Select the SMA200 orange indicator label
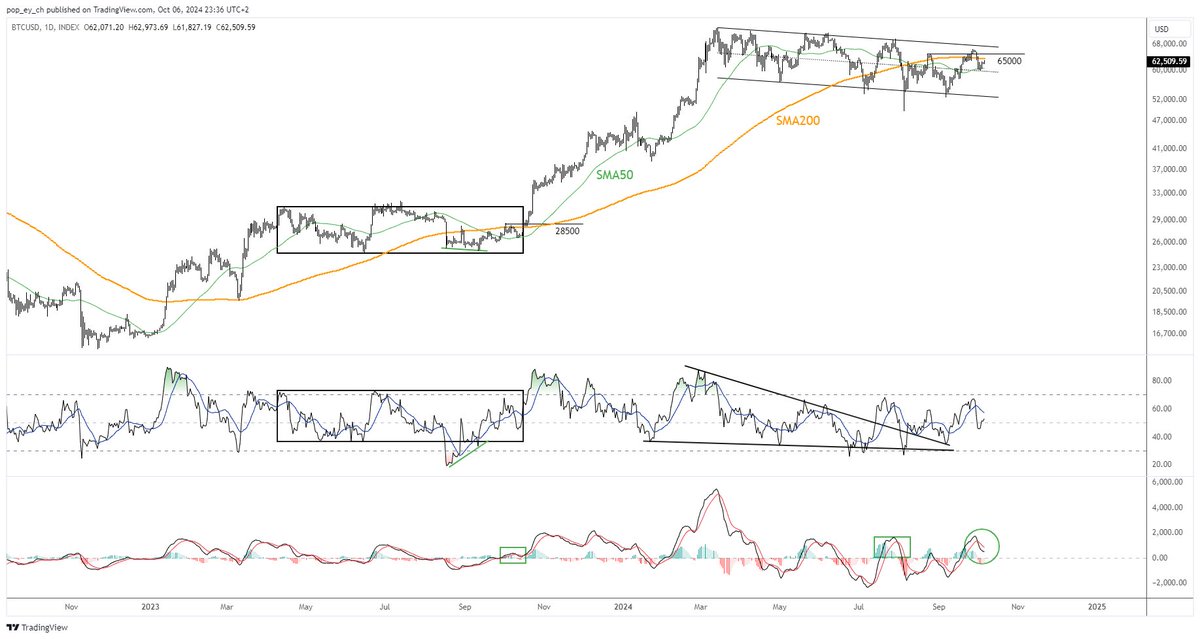 796,120
